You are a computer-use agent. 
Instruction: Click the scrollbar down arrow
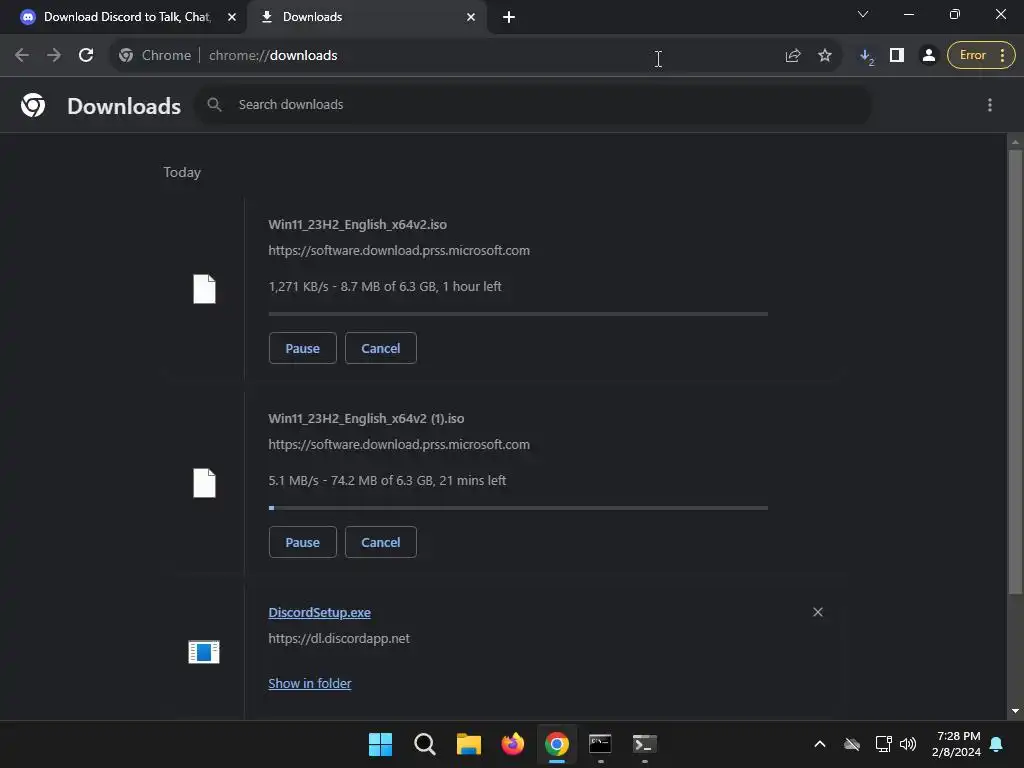point(1015,711)
